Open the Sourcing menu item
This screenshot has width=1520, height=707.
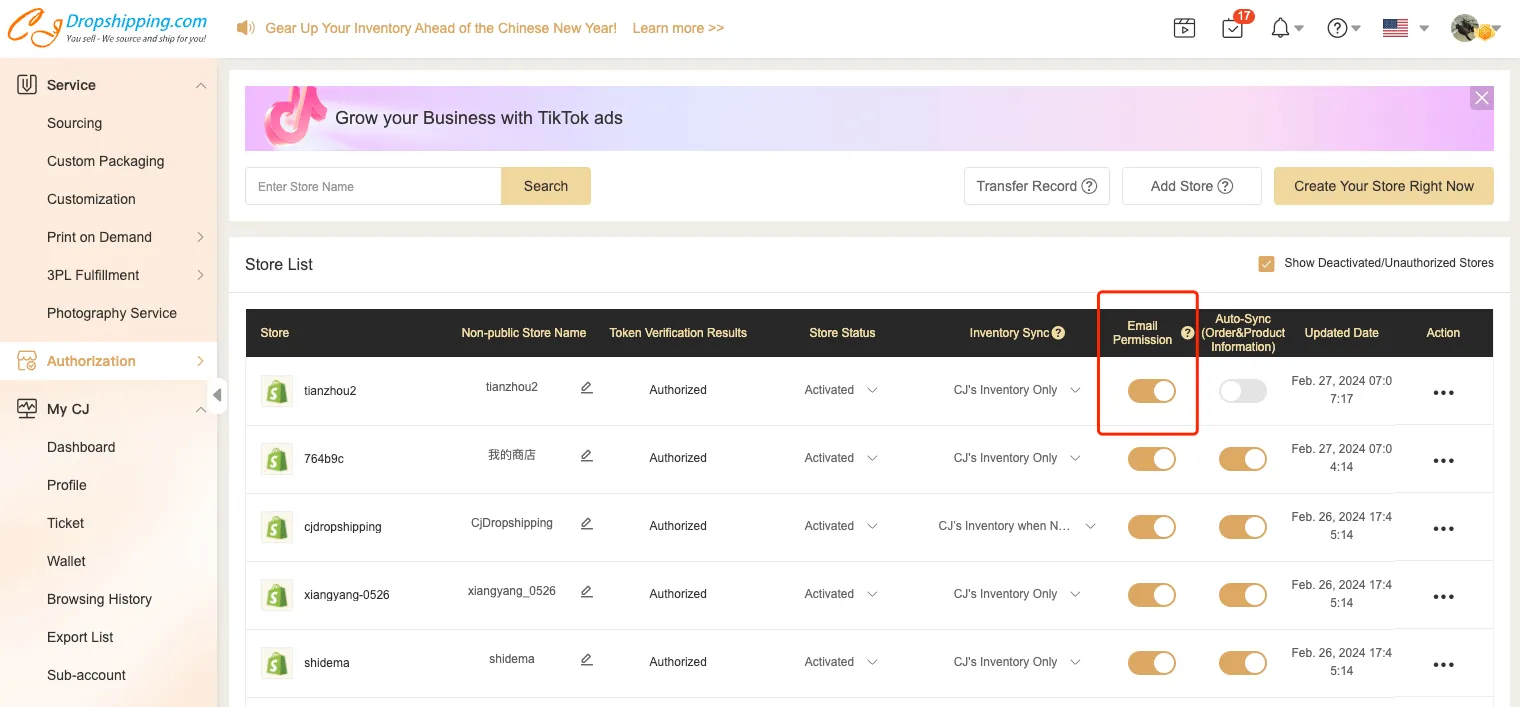click(75, 123)
